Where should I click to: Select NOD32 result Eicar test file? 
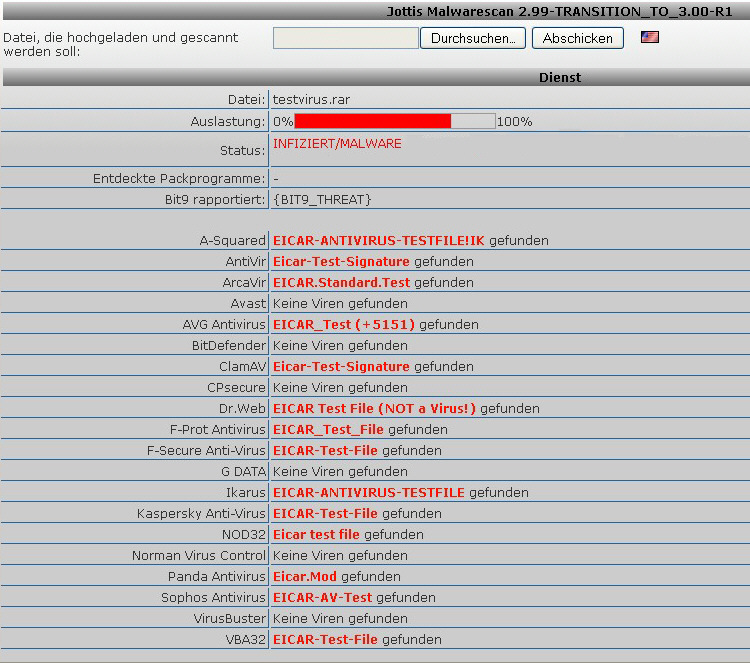coord(316,535)
